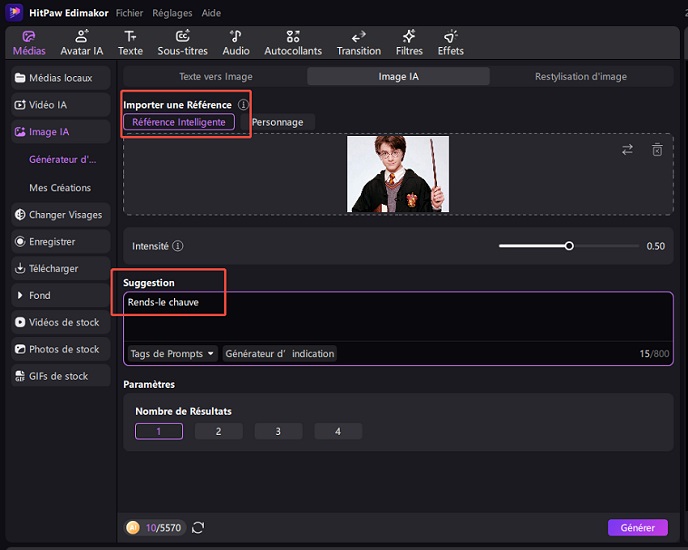Image resolution: width=688 pixels, height=550 pixels.
Task: Open Autocollants stickers panel
Action: point(293,43)
